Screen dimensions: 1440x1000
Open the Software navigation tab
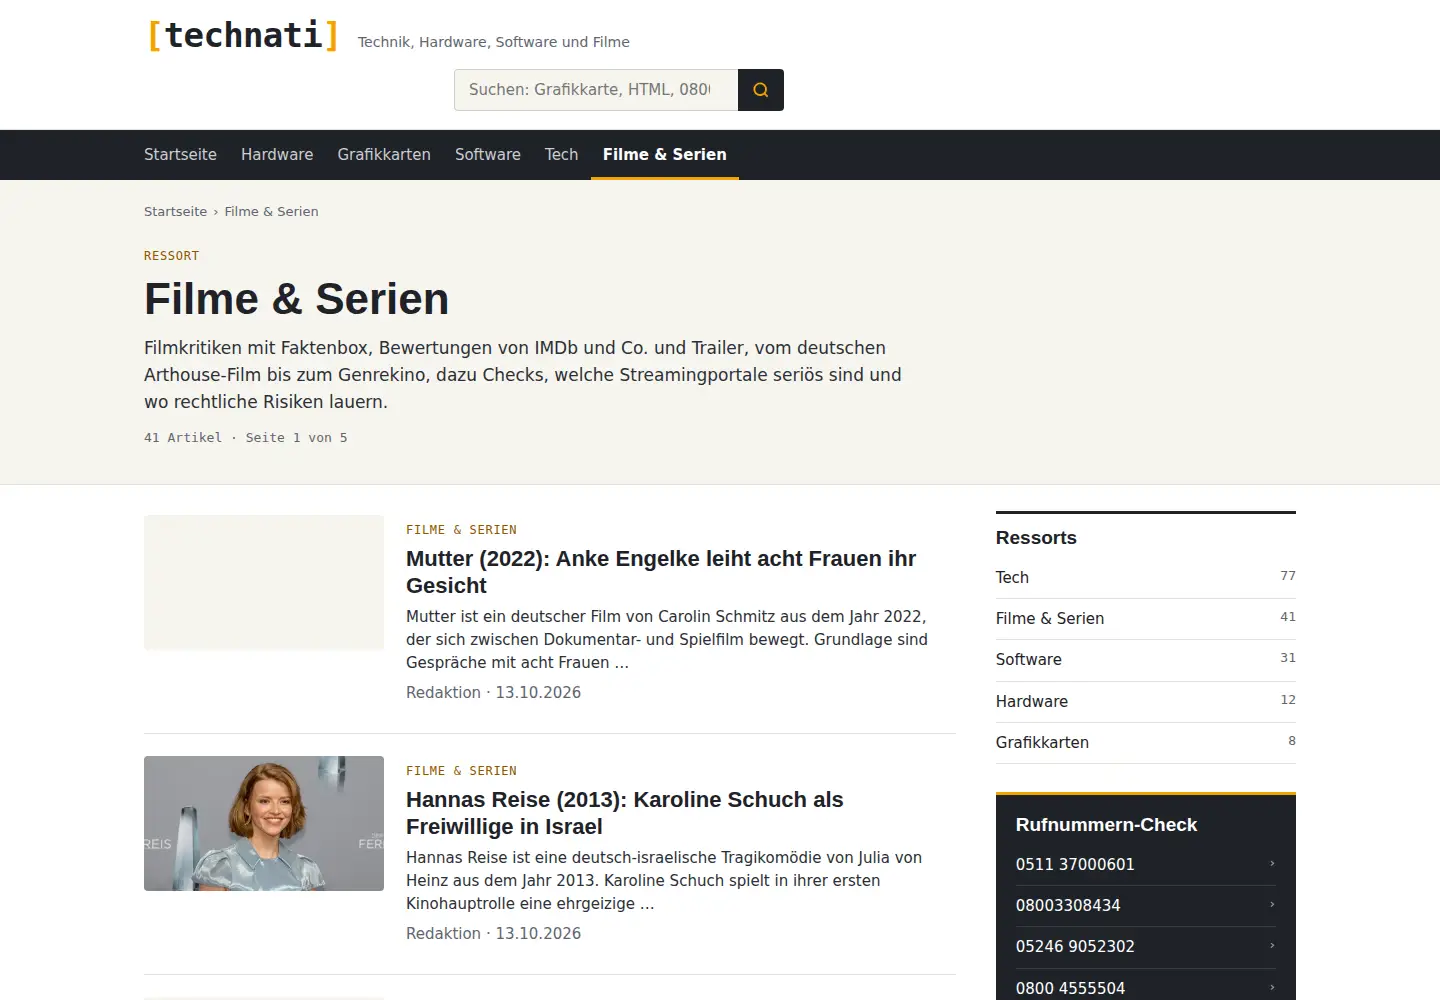488,154
